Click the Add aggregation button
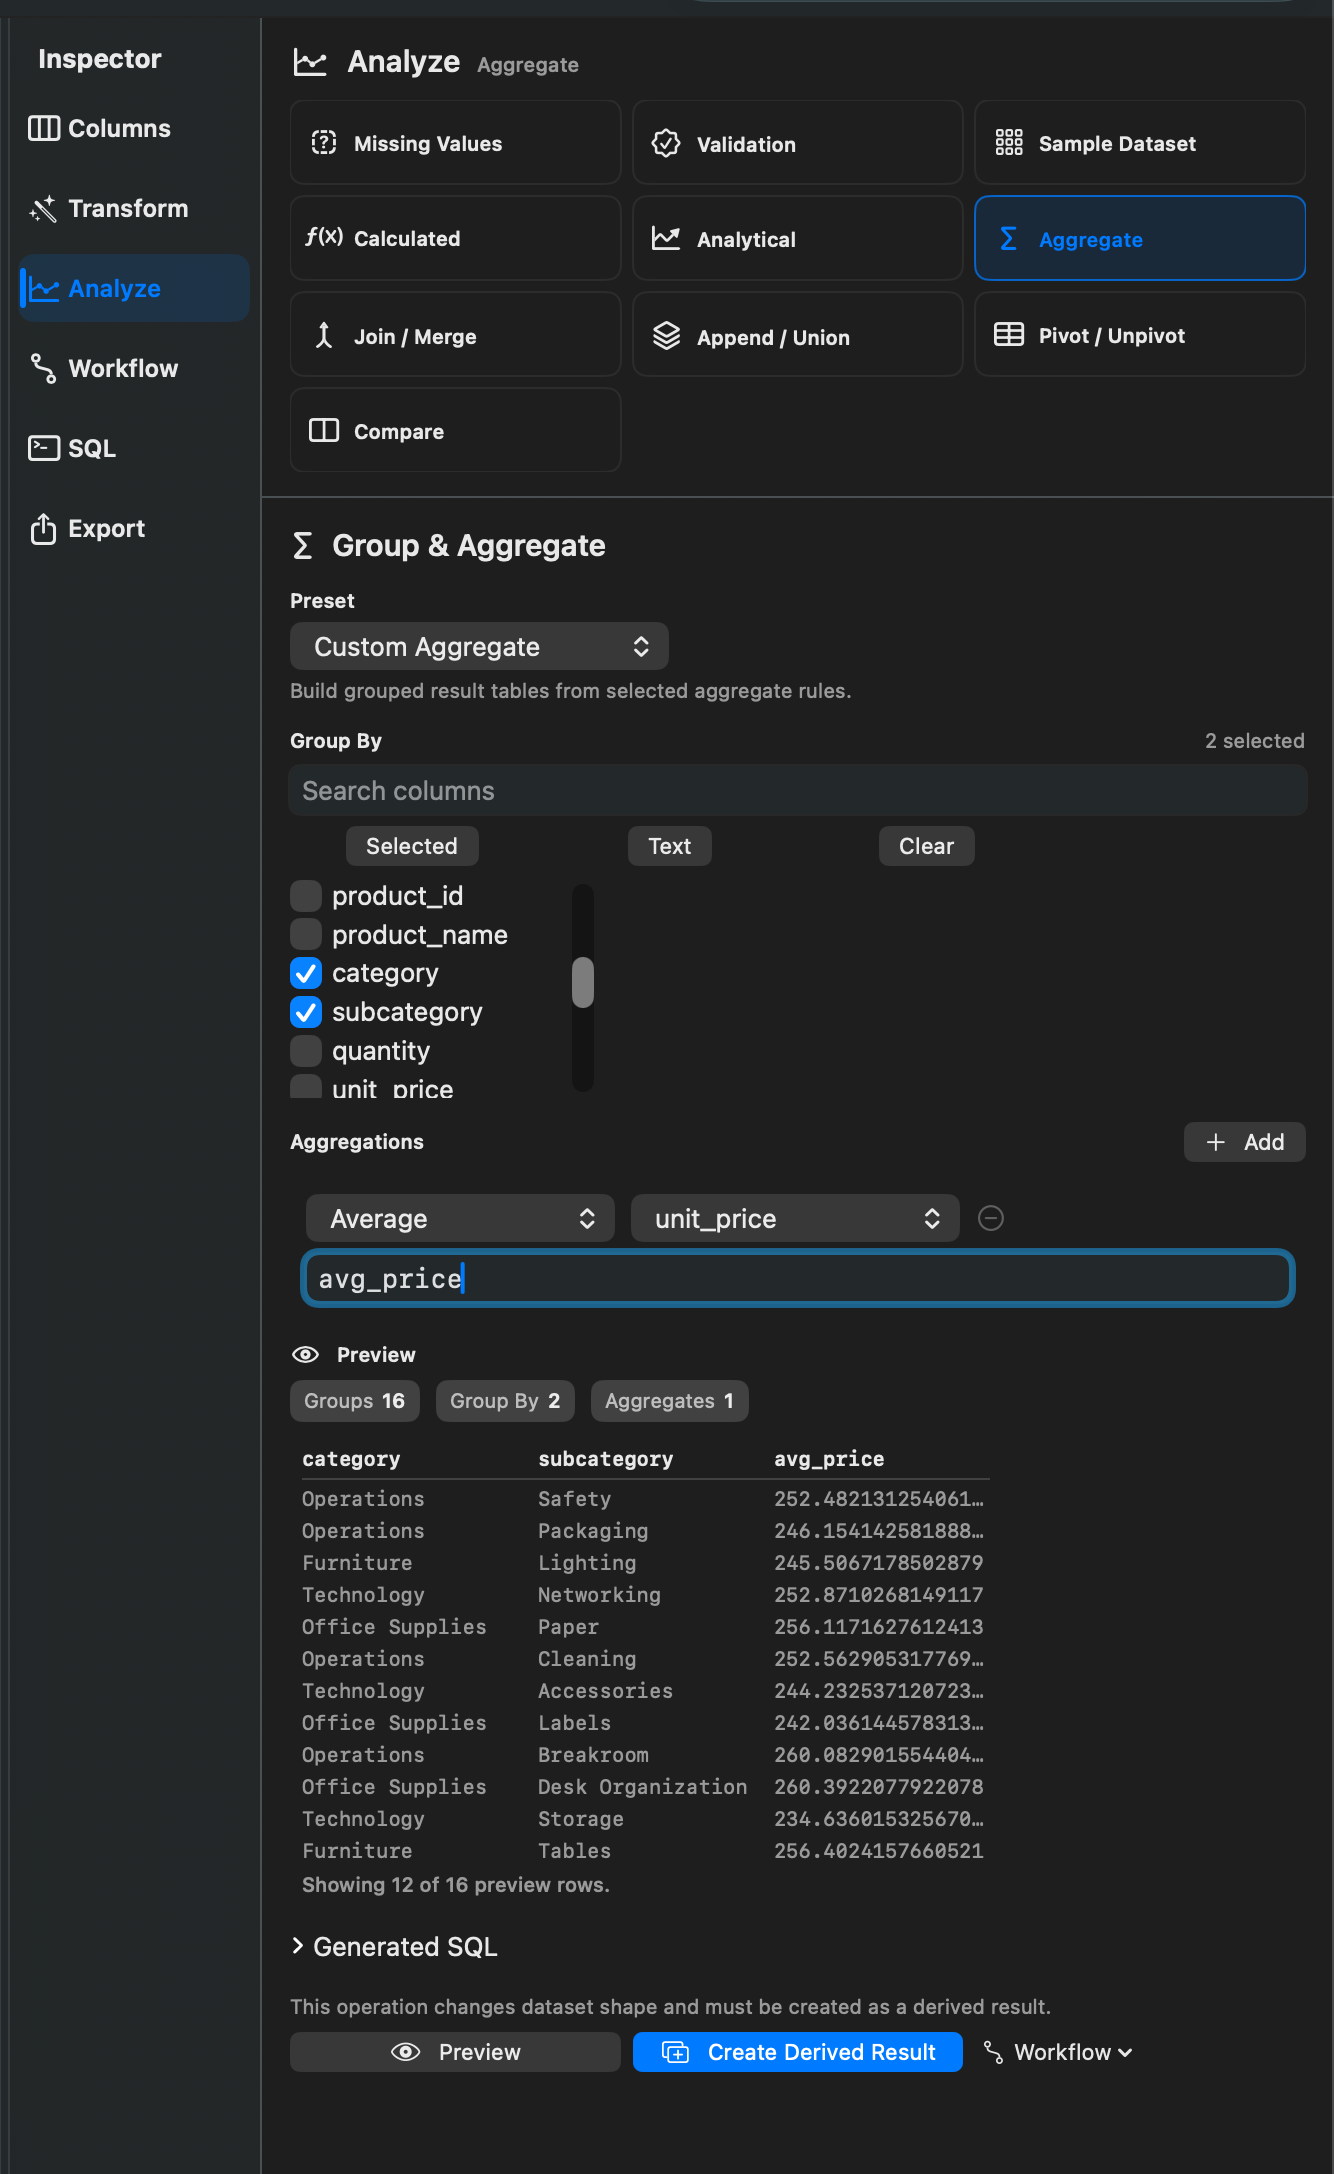 pyautogui.click(x=1245, y=1142)
